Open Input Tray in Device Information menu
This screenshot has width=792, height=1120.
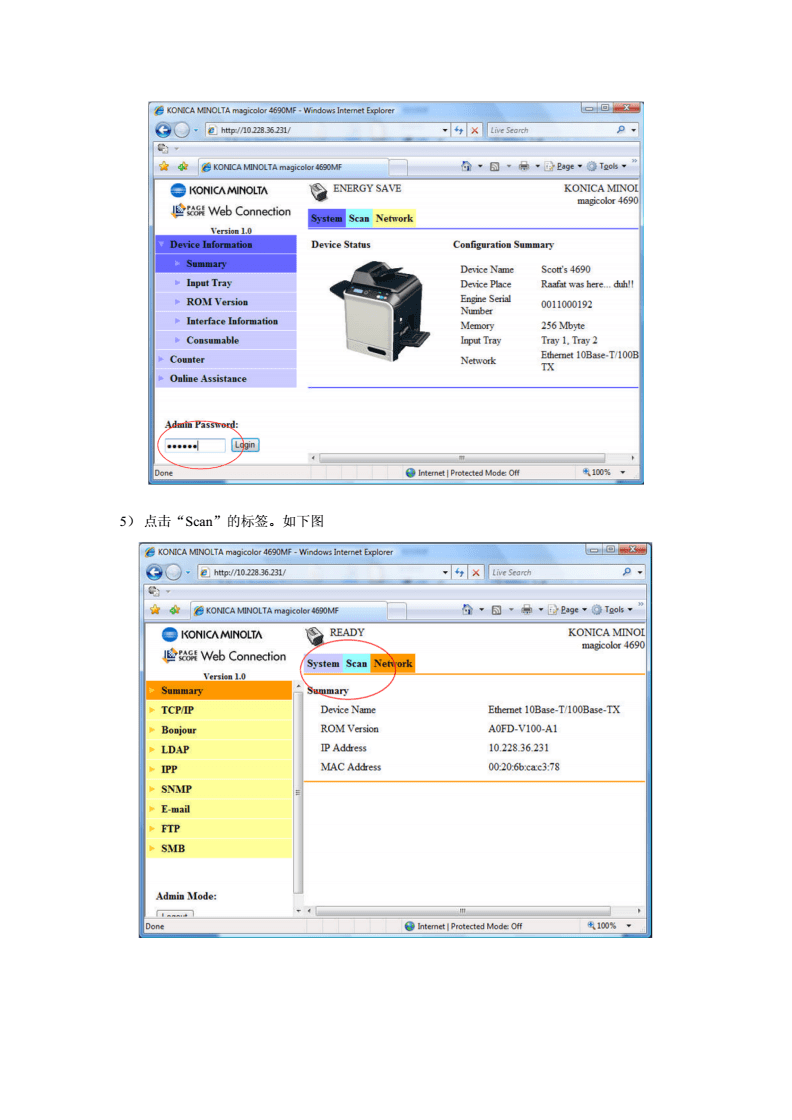pyautogui.click(x=226, y=283)
